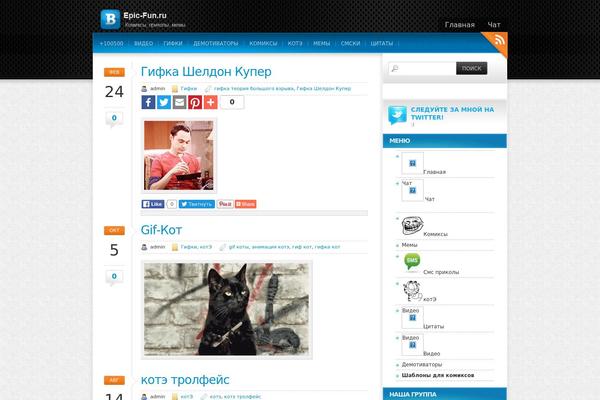This screenshot has height=400, width=600.
Task: Open the post title котэ тролфейс
Action: click(185, 380)
